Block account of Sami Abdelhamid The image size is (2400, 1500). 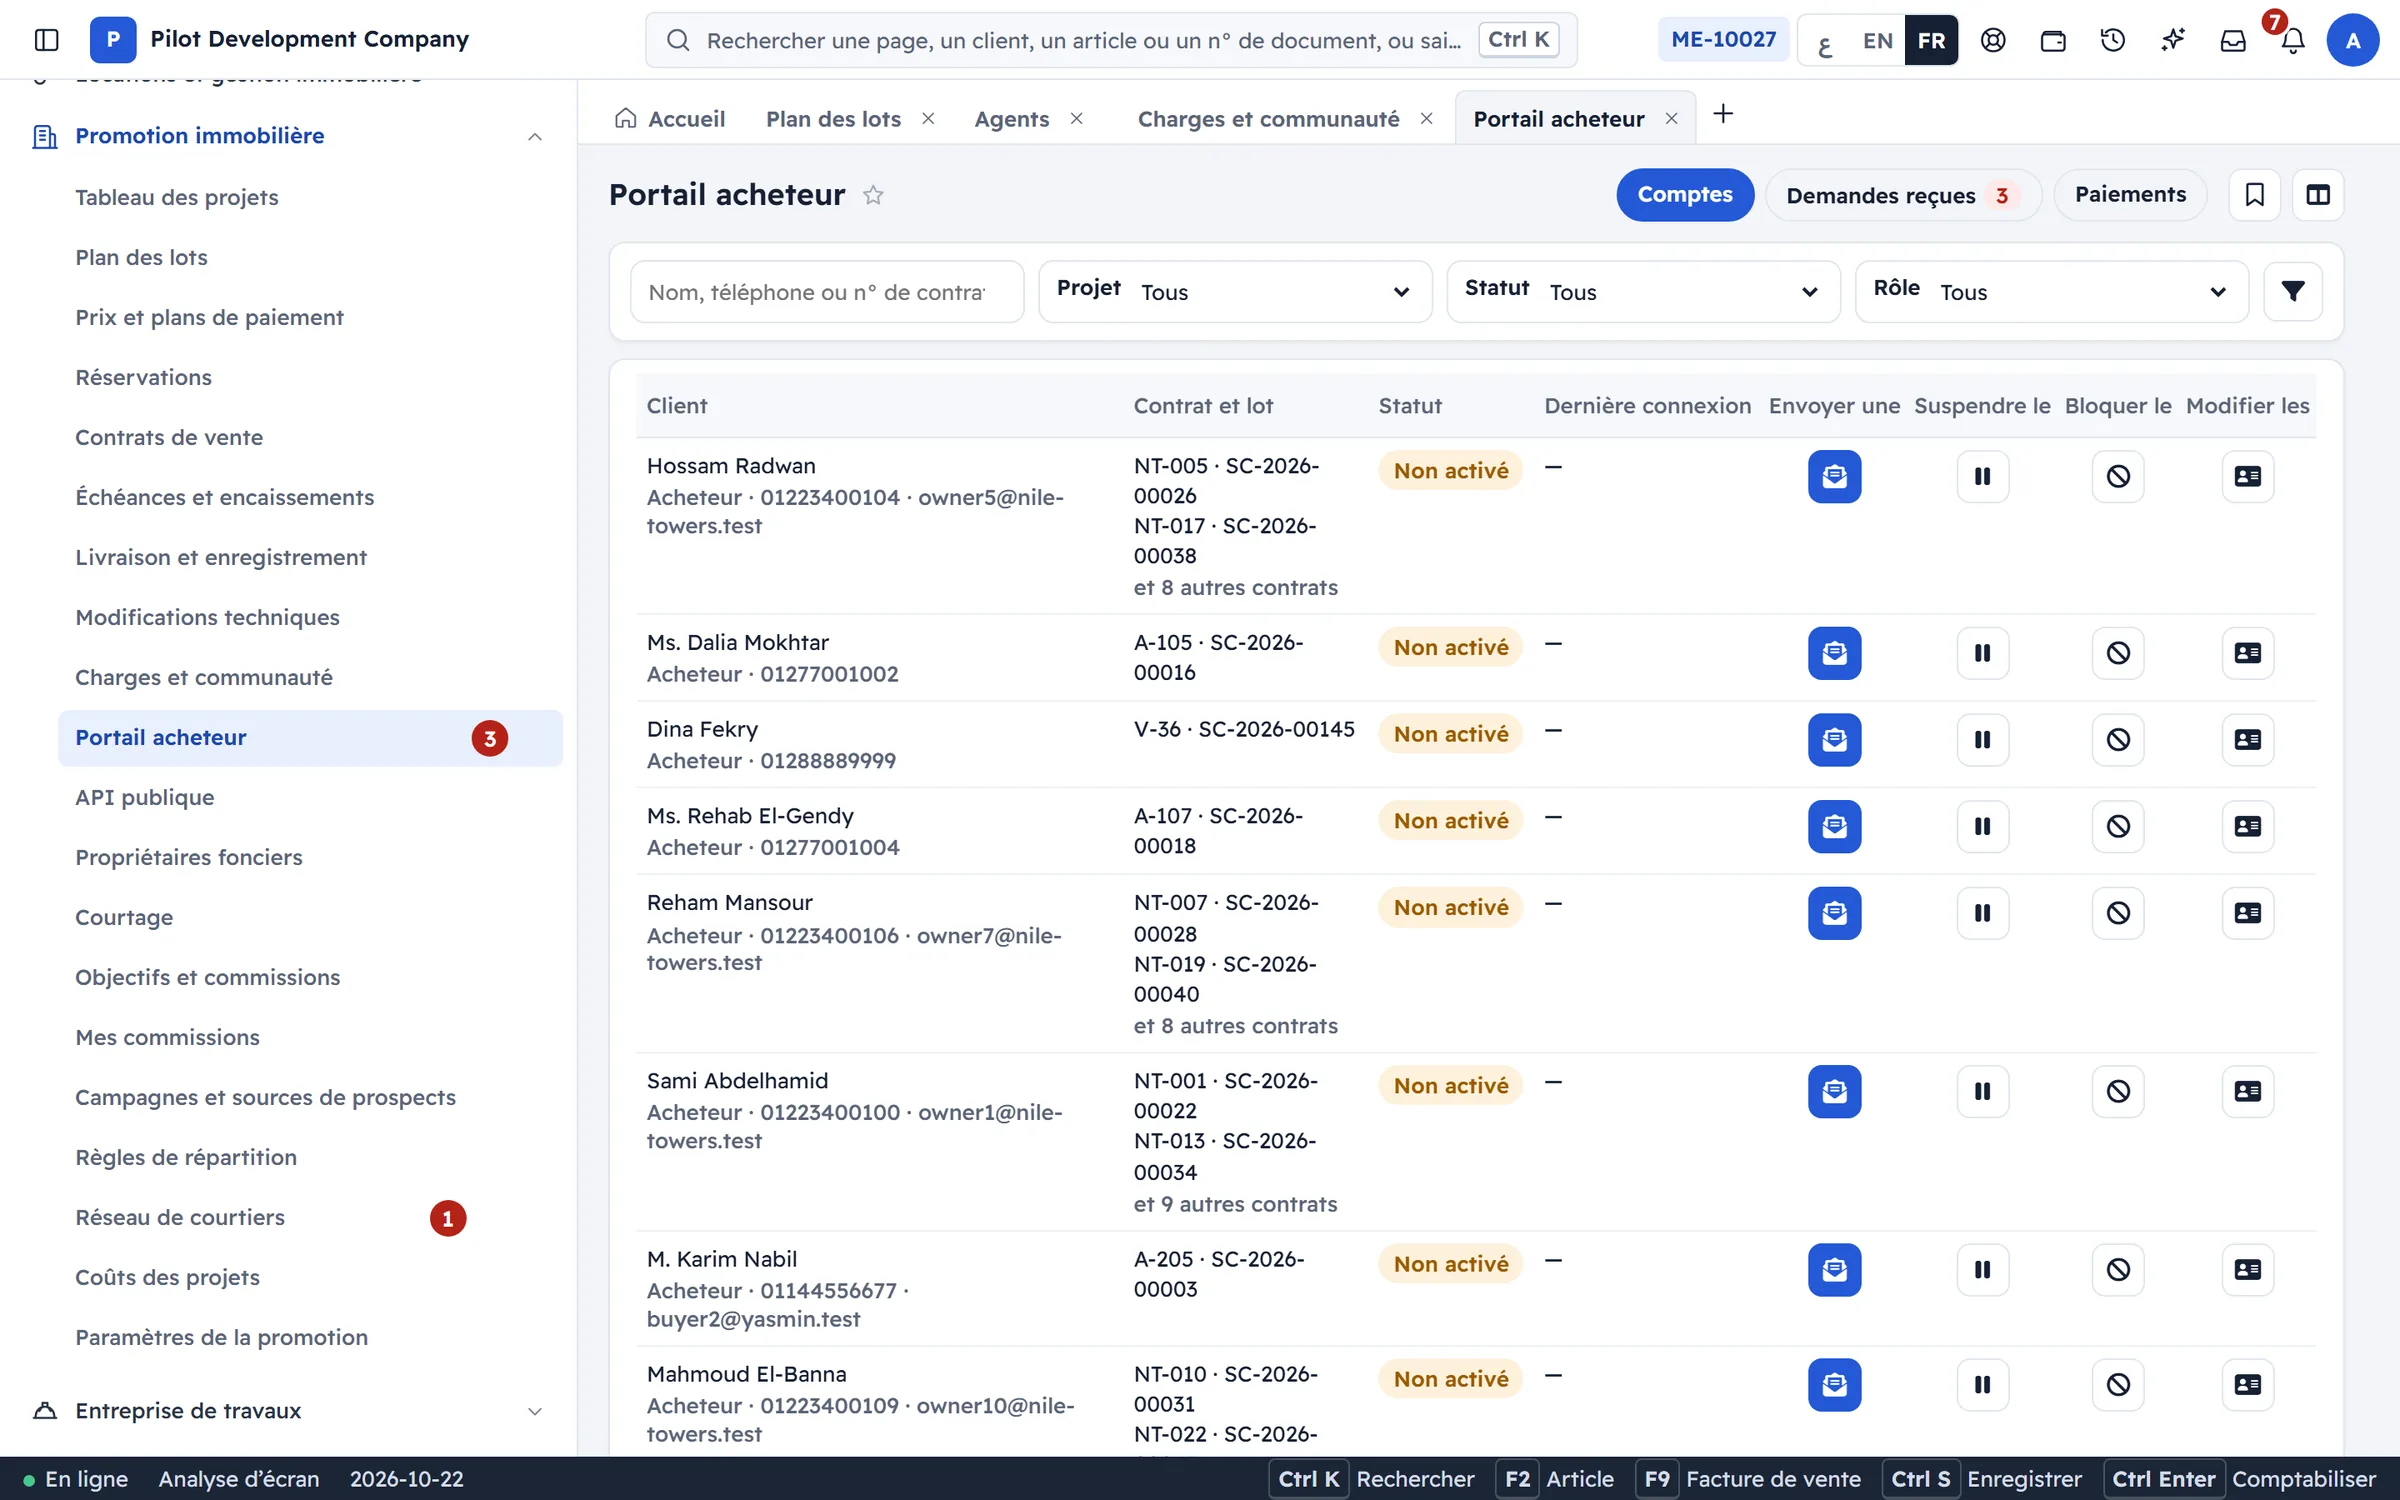click(2118, 1091)
